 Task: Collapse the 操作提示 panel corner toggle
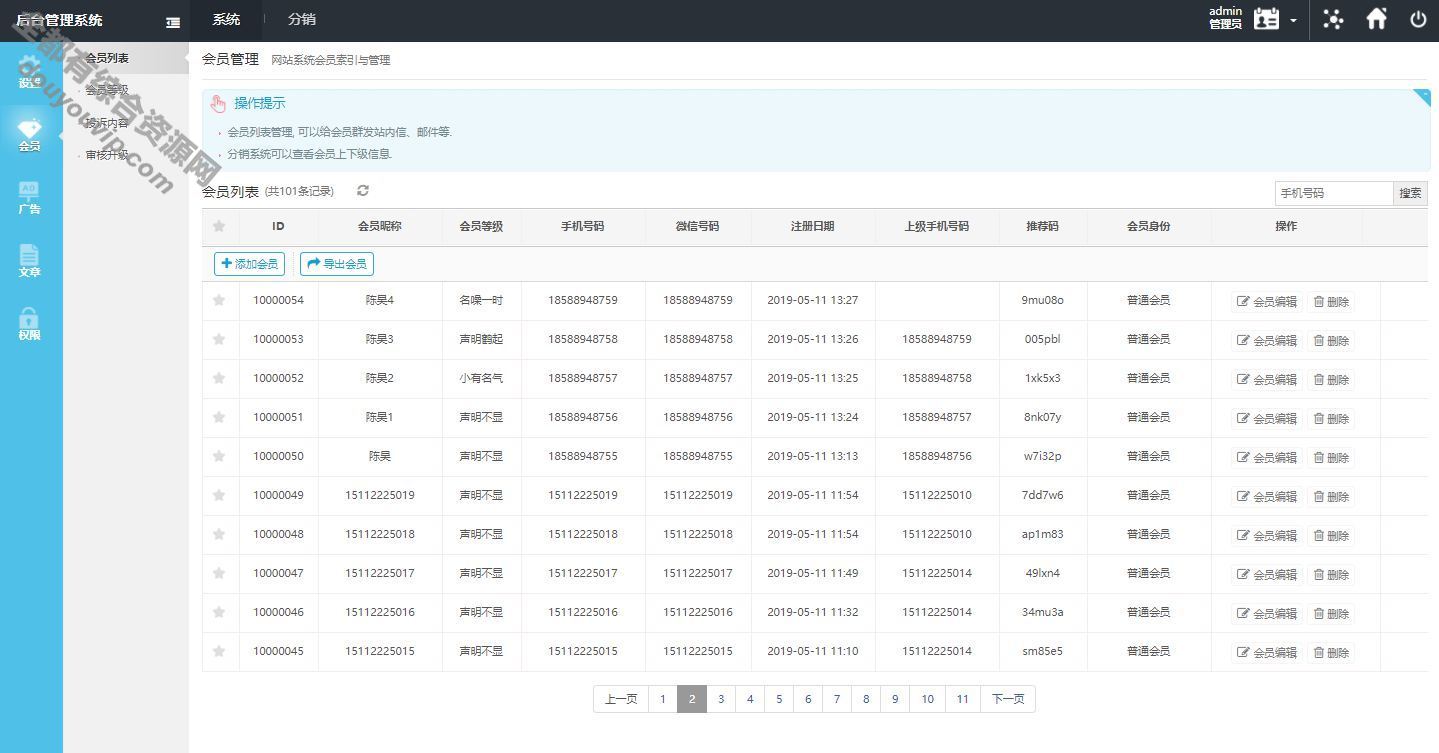coord(1422,96)
